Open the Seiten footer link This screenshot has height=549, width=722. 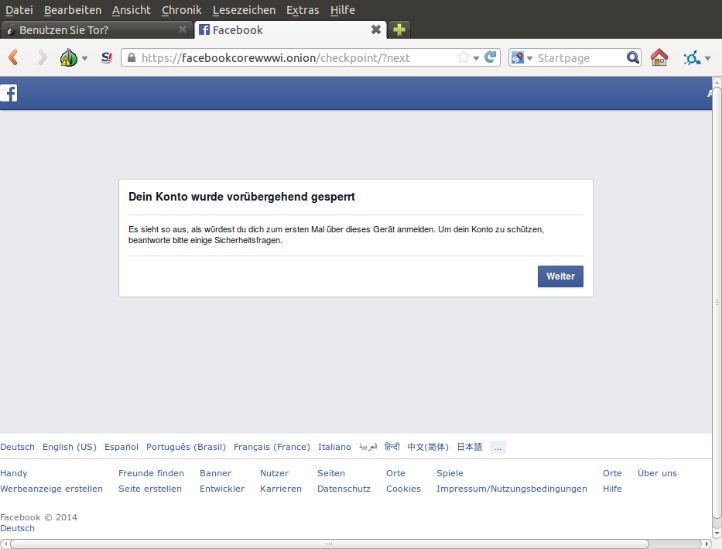331,473
